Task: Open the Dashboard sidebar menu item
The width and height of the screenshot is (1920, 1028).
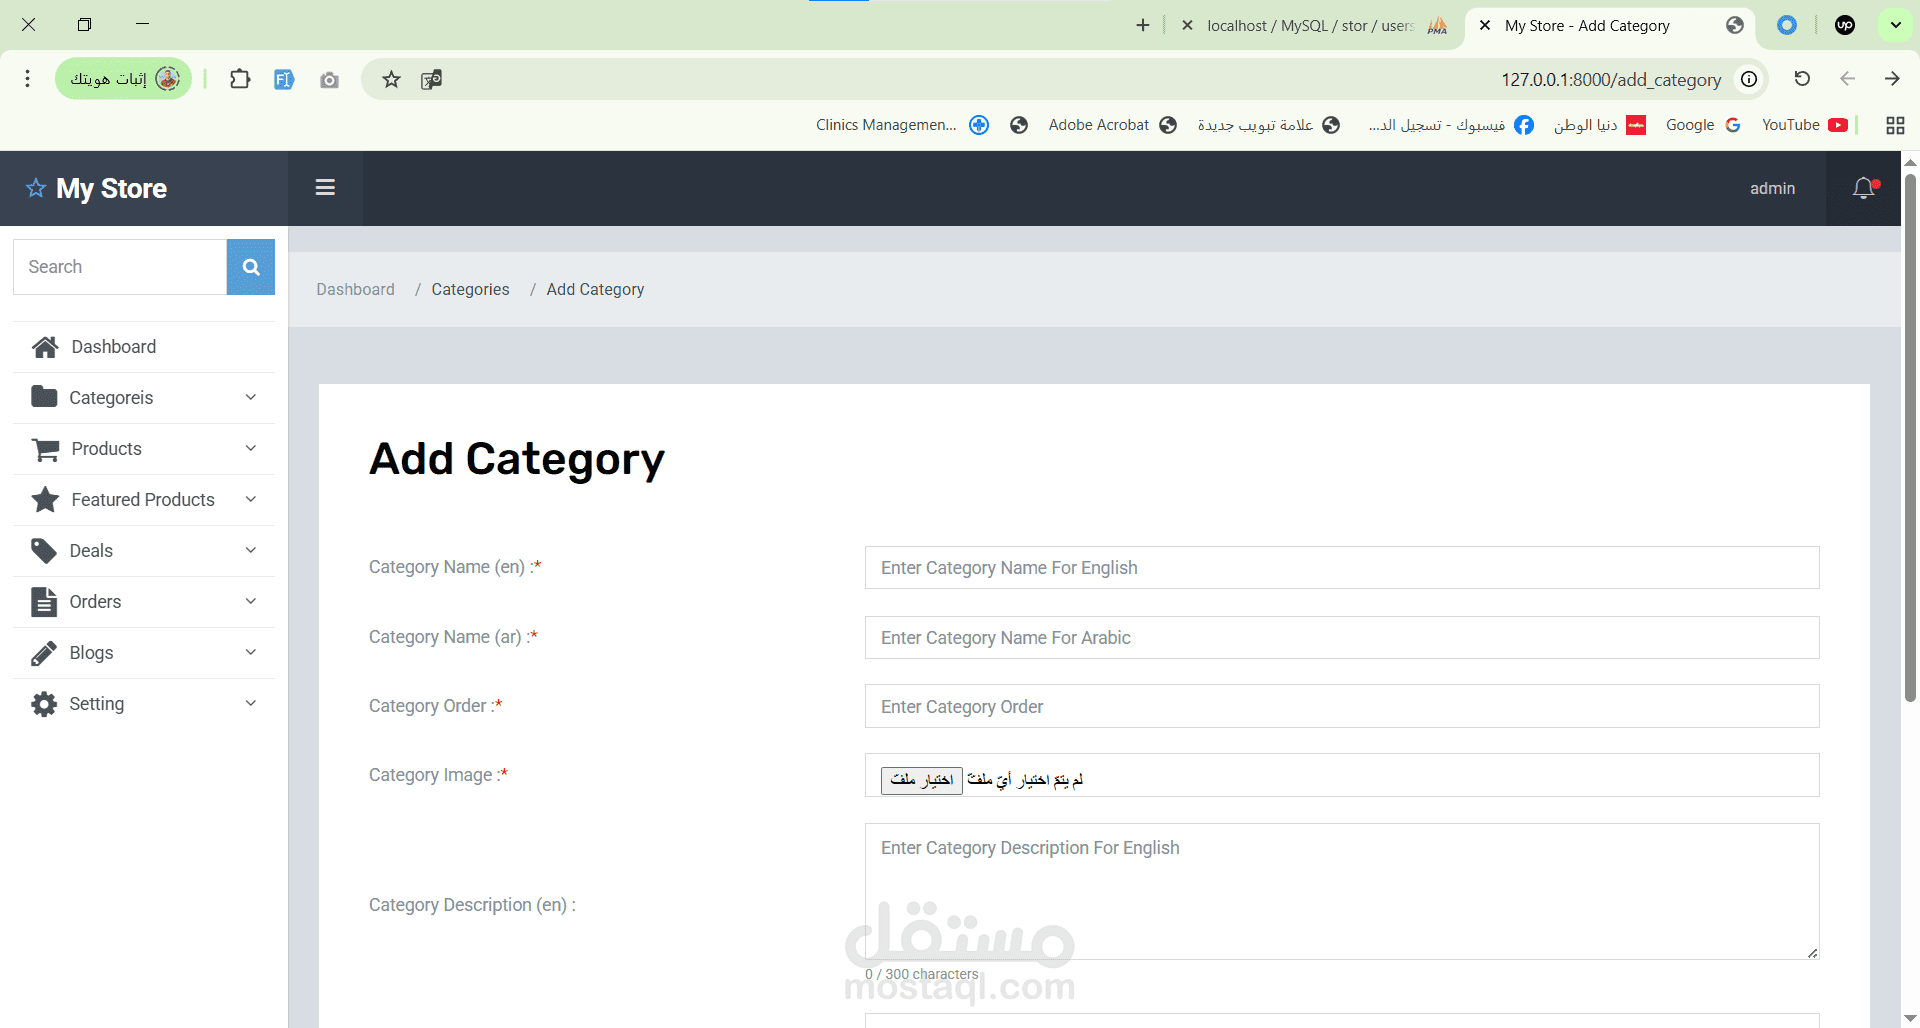Action: [144, 347]
